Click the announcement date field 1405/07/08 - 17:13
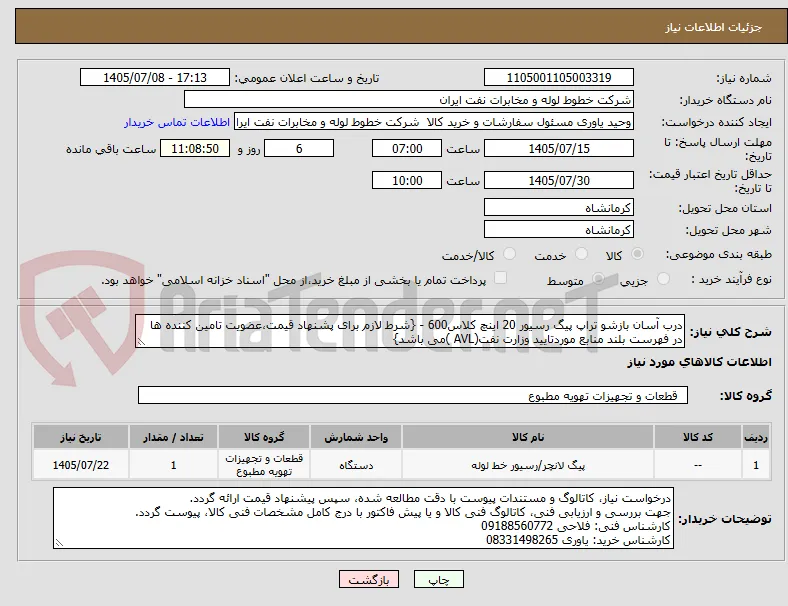The width and height of the screenshot is (788, 606). [x=155, y=77]
